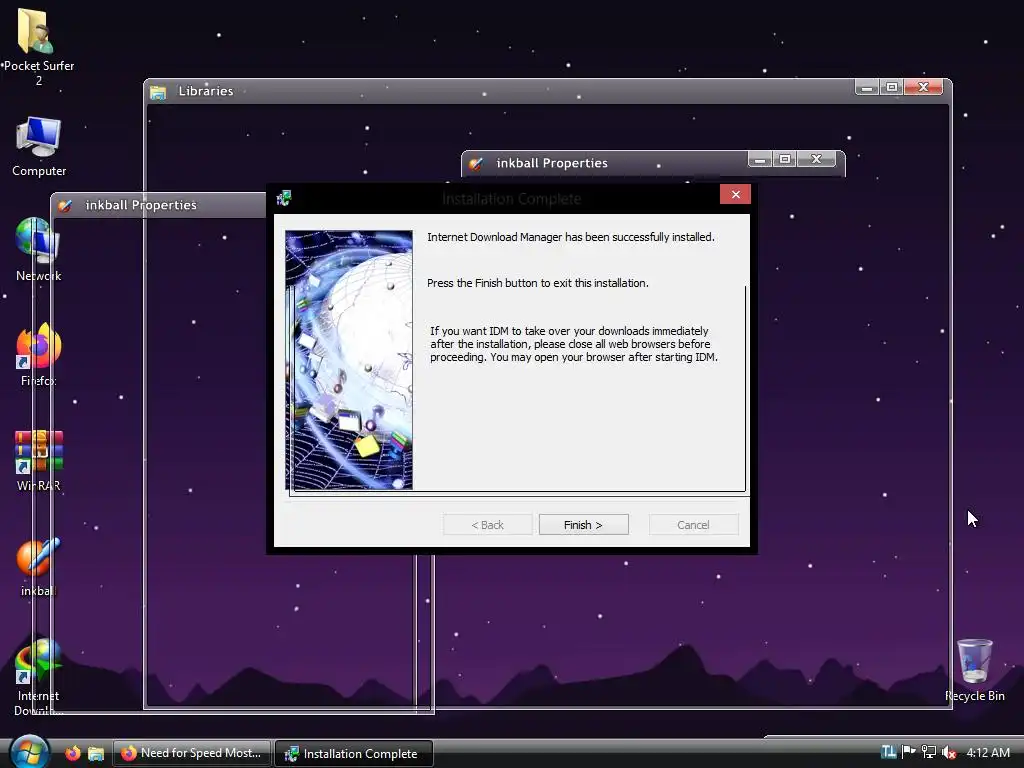The height and width of the screenshot is (768, 1024).
Task: Select the inkball desktop icon
Action: pyautogui.click(x=39, y=567)
